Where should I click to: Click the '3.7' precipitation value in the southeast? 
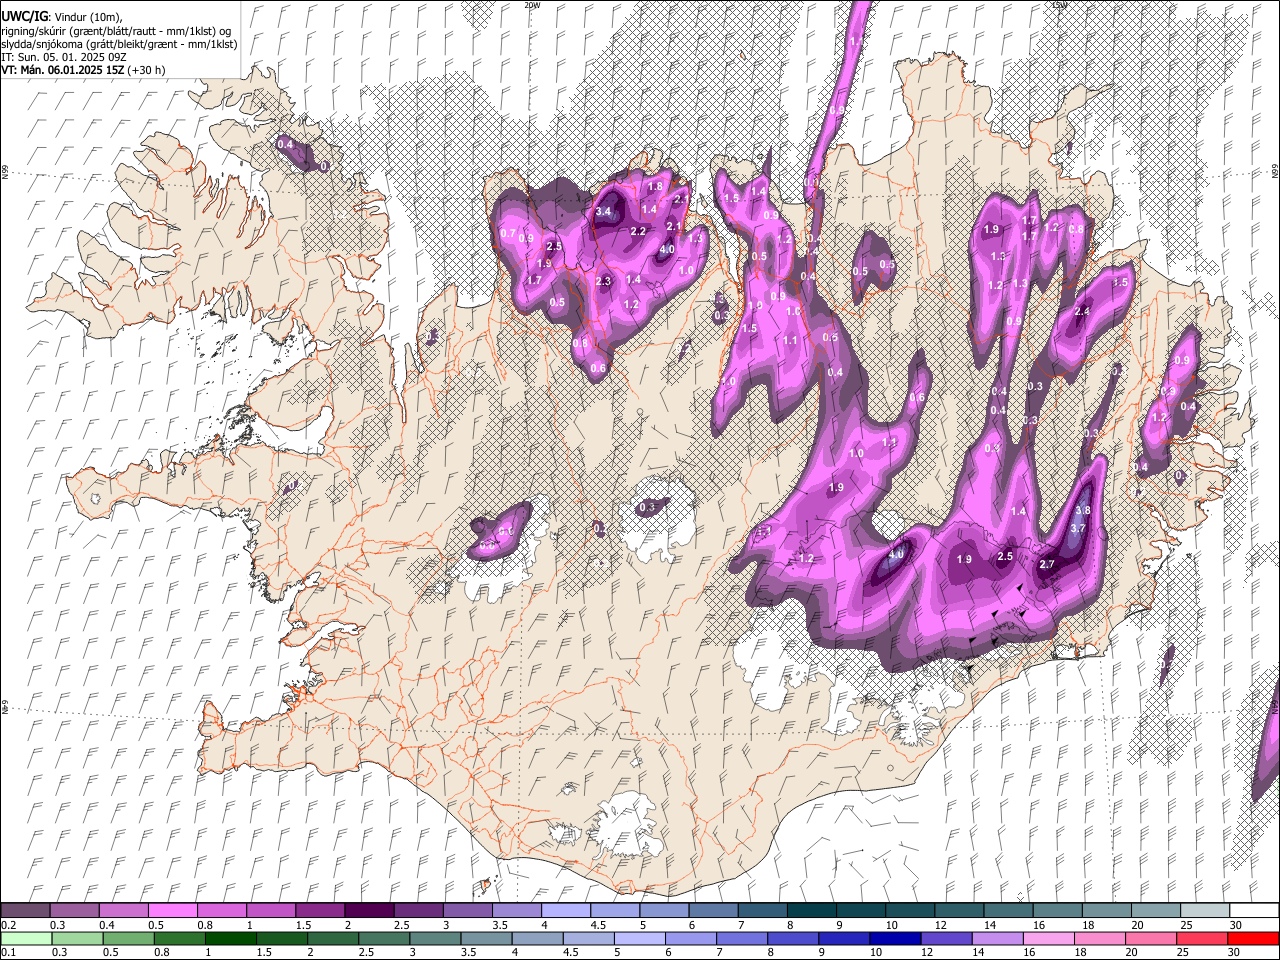pos(1078,528)
